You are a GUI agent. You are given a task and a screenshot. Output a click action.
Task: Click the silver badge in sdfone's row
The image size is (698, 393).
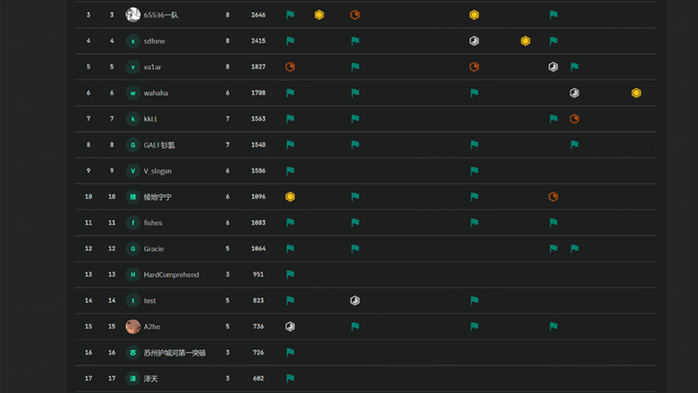tap(474, 41)
